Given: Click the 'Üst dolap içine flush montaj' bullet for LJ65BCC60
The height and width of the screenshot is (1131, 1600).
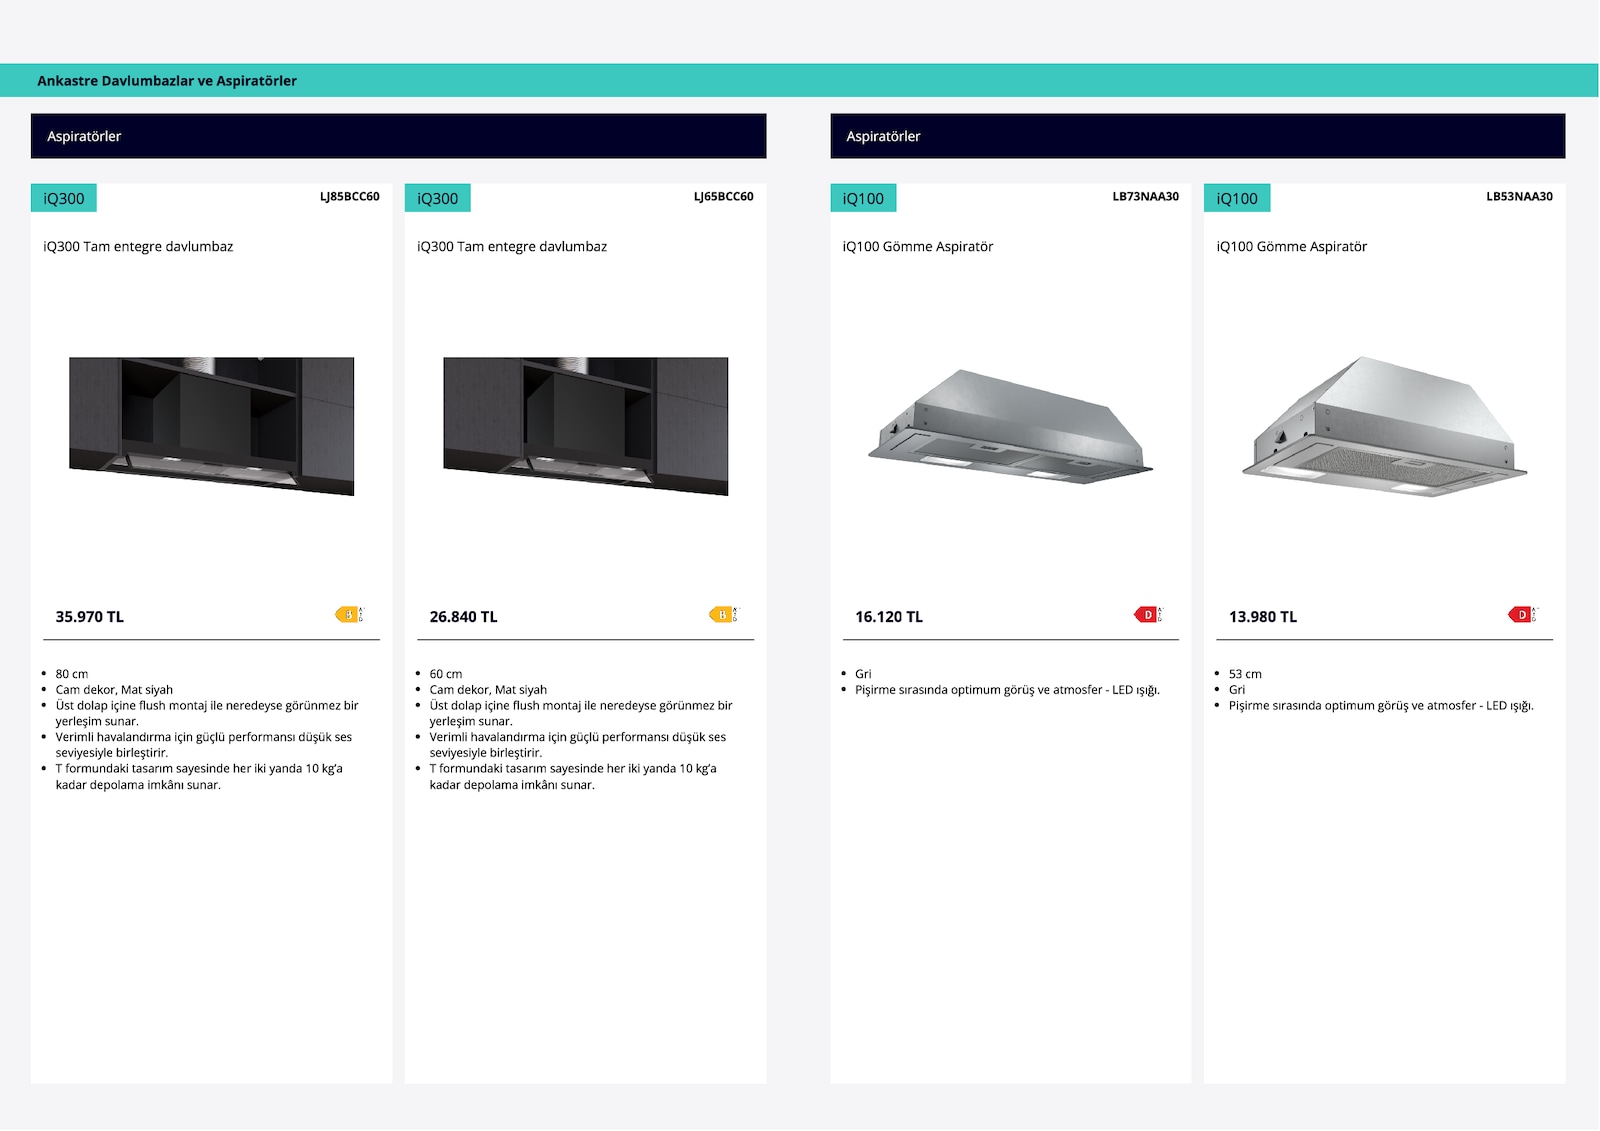Looking at the screenshot, I should tap(581, 713).
